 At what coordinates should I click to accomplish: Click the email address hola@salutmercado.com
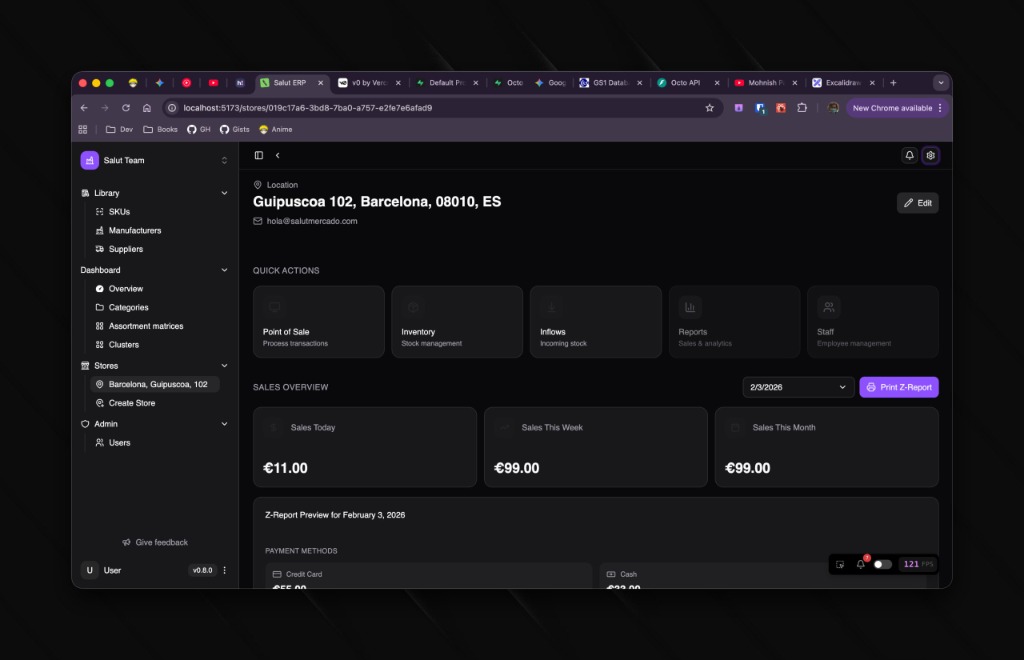coord(311,221)
